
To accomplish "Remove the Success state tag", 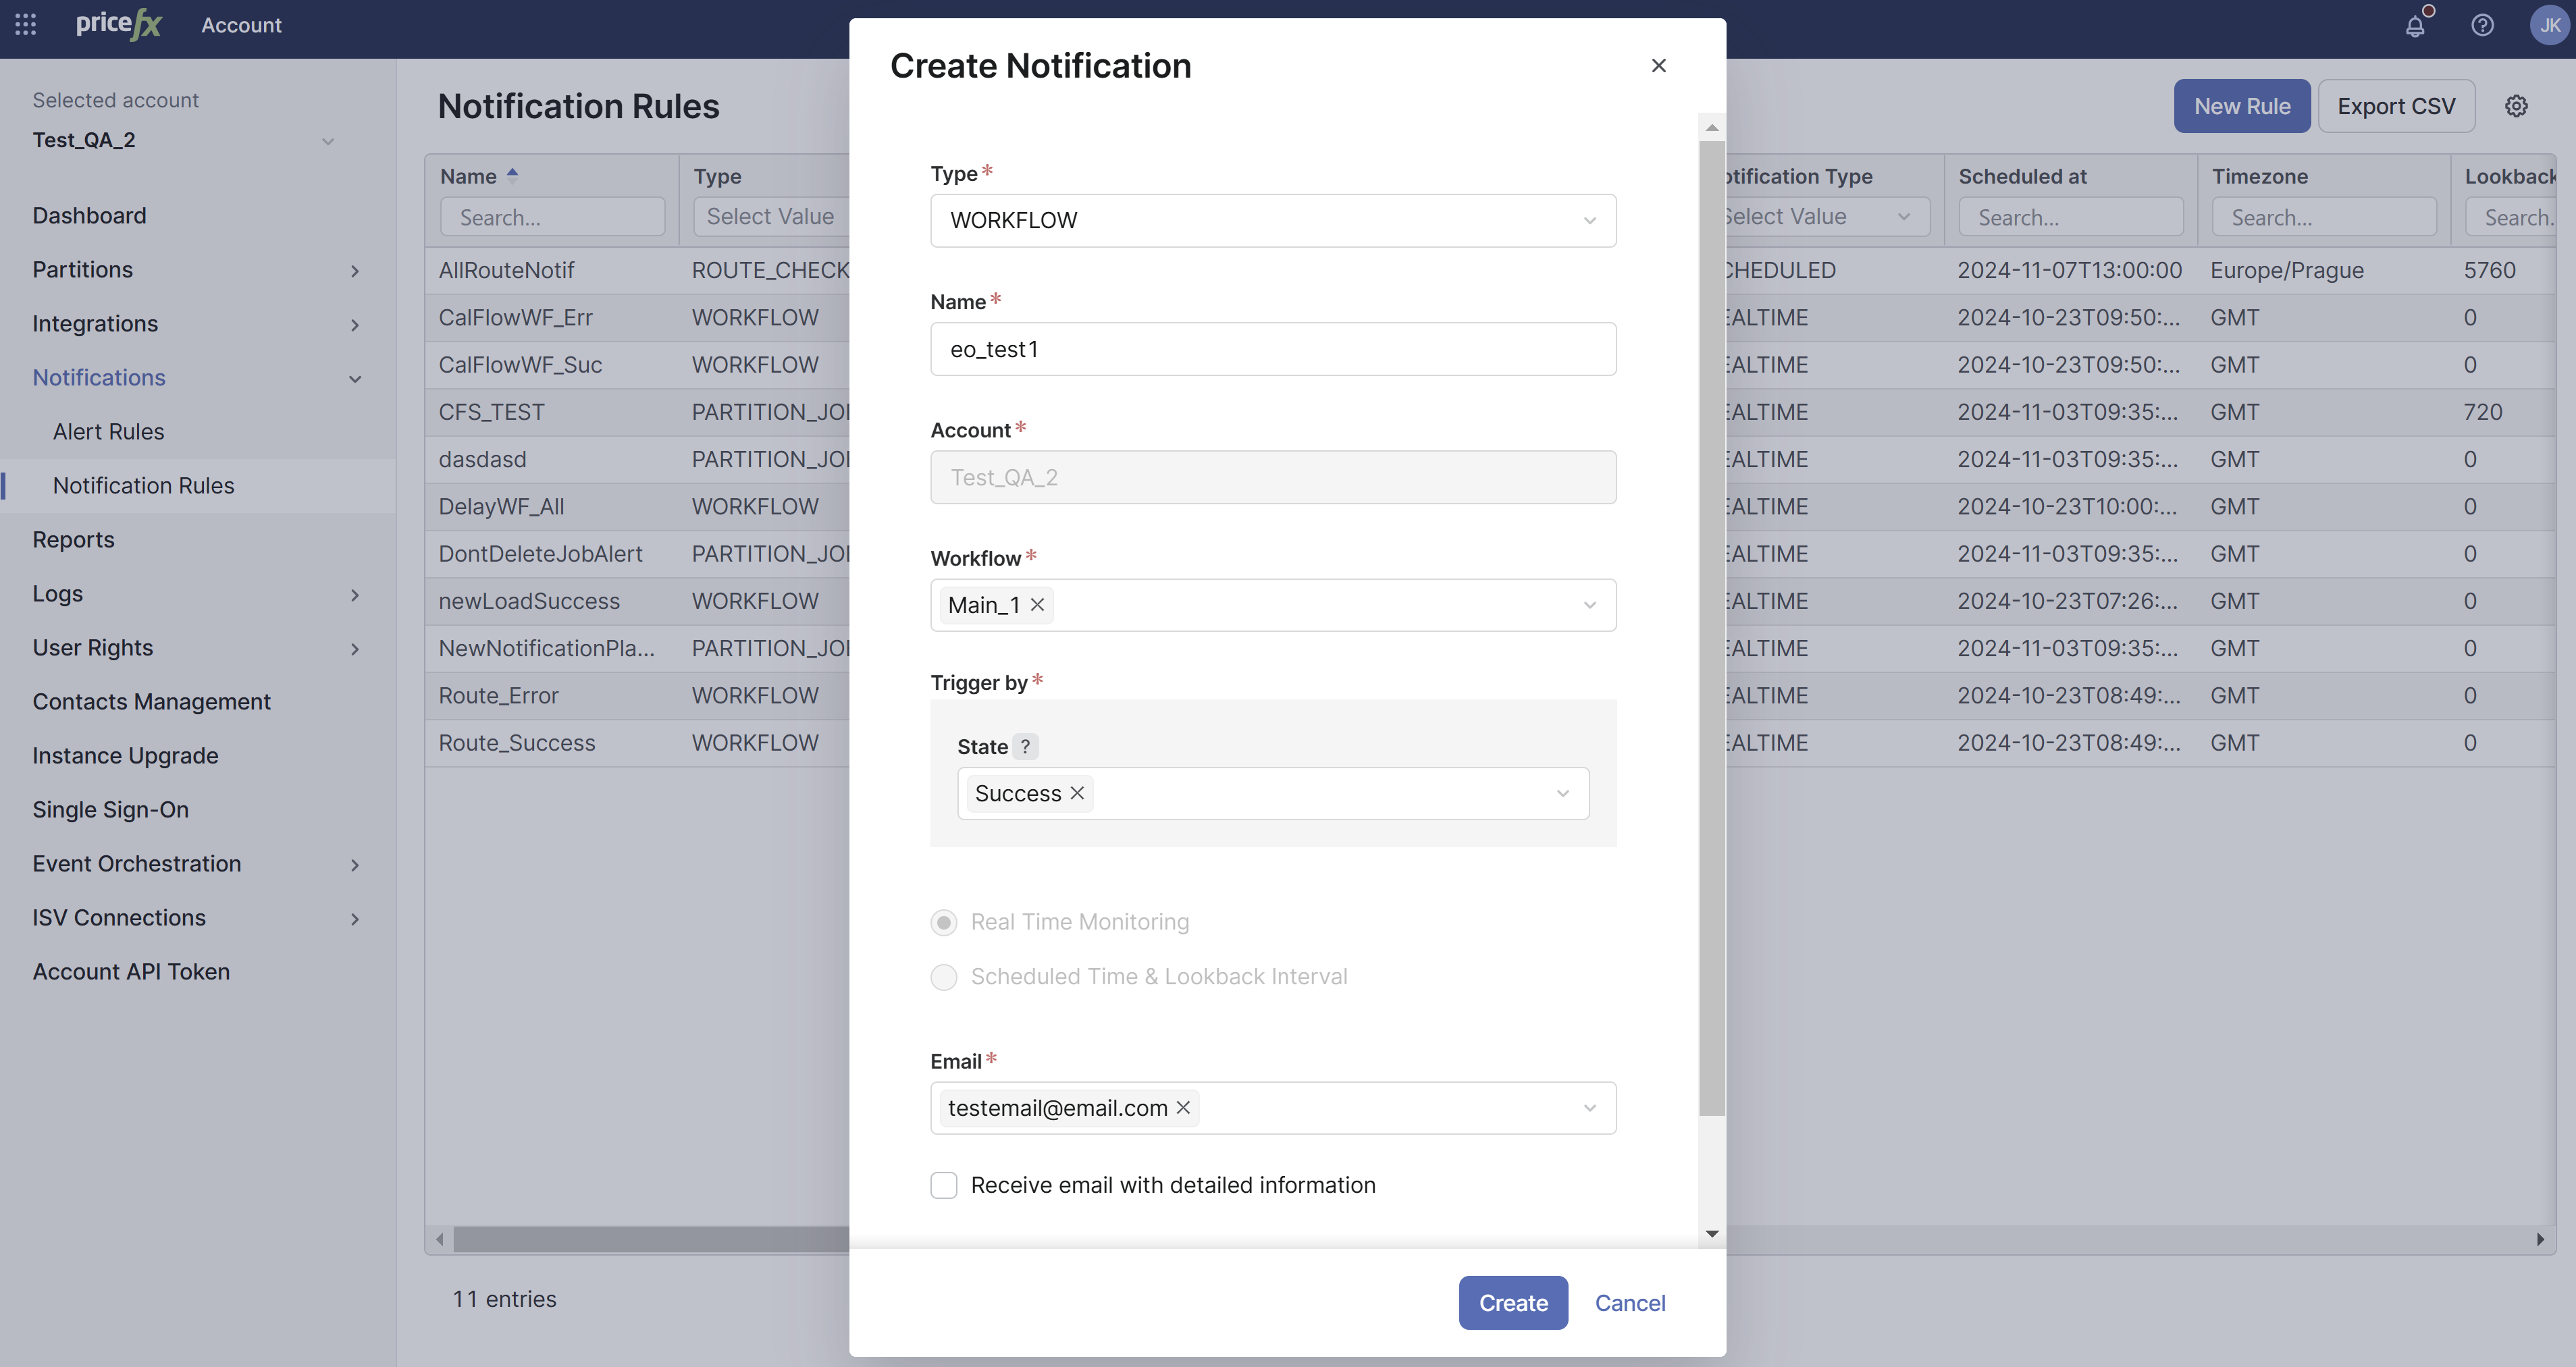I will tap(1077, 793).
